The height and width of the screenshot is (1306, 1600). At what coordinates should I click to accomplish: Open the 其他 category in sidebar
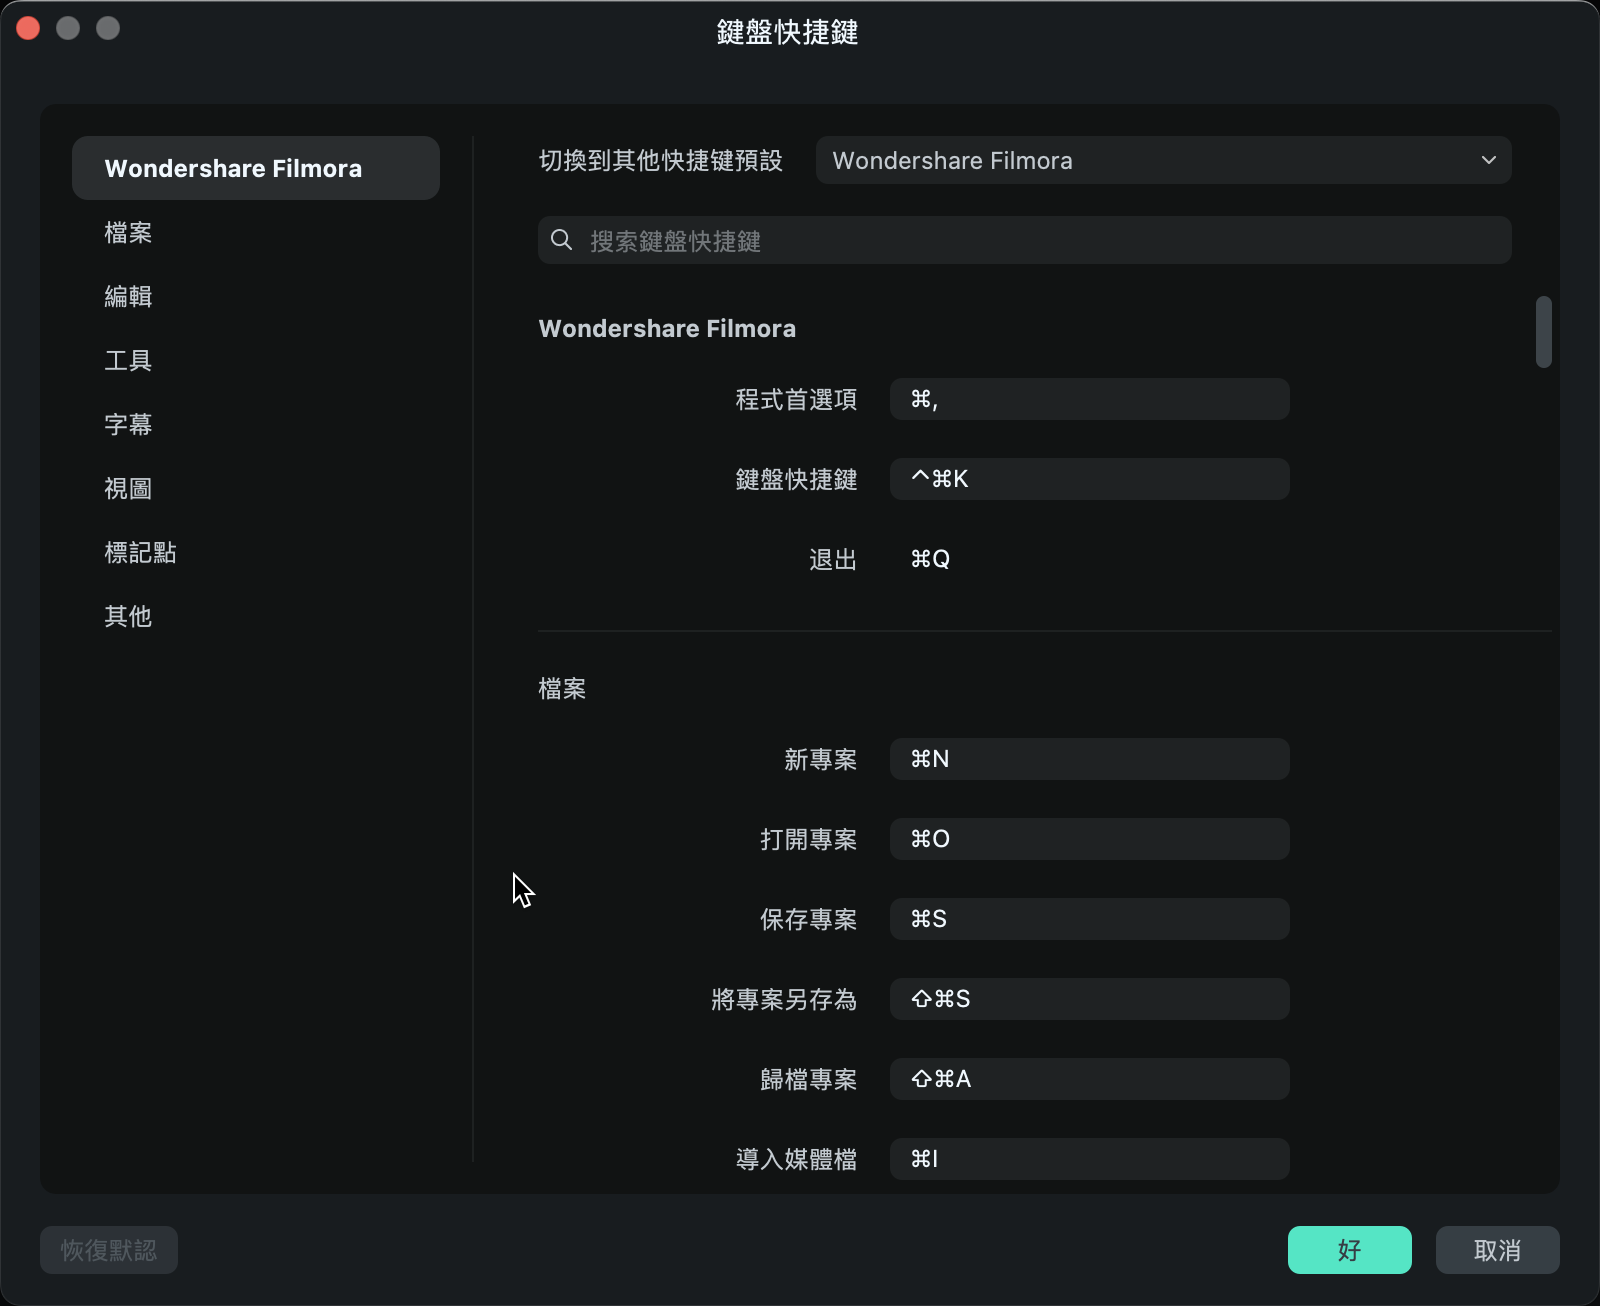click(128, 616)
